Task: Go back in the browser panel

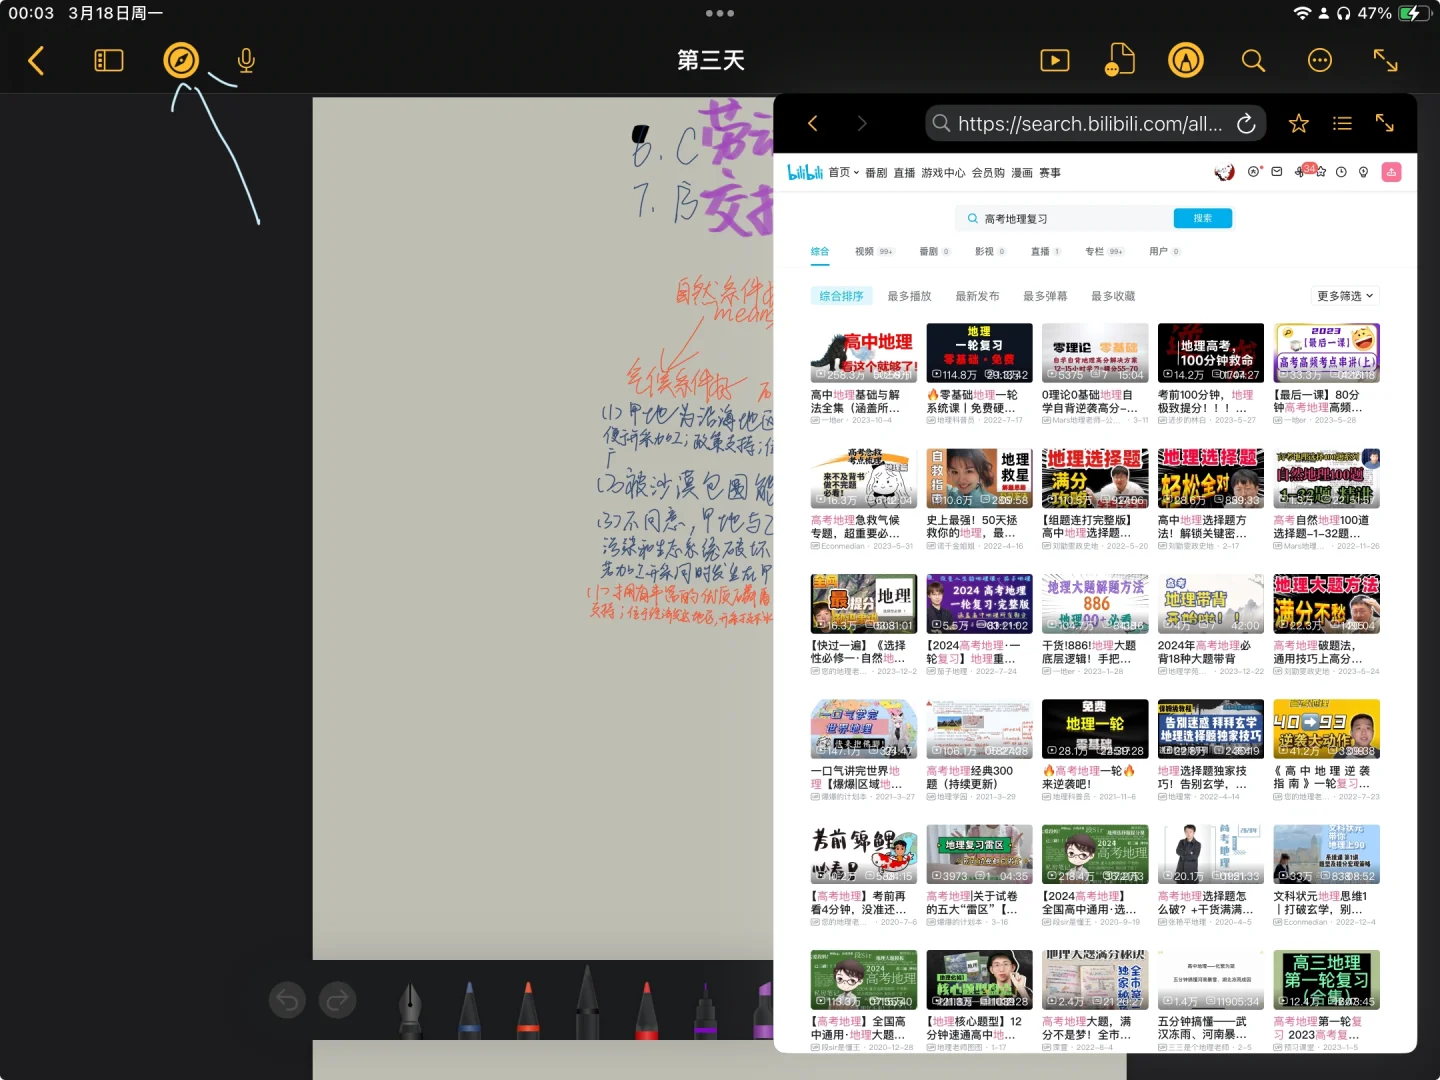Action: 813,123
